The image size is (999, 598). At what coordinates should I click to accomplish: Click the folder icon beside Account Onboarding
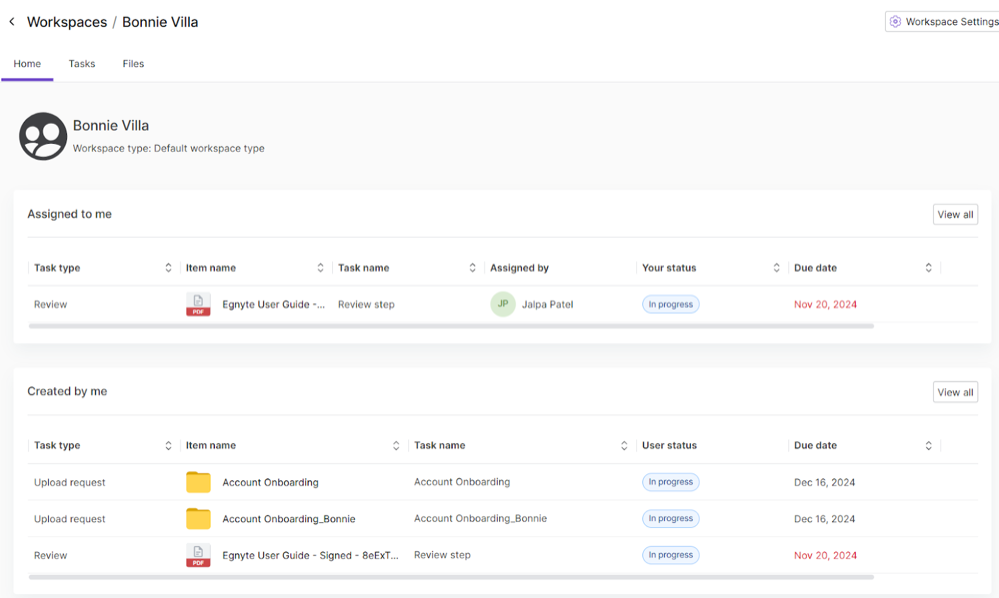pyautogui.click(x=197, y=482)
